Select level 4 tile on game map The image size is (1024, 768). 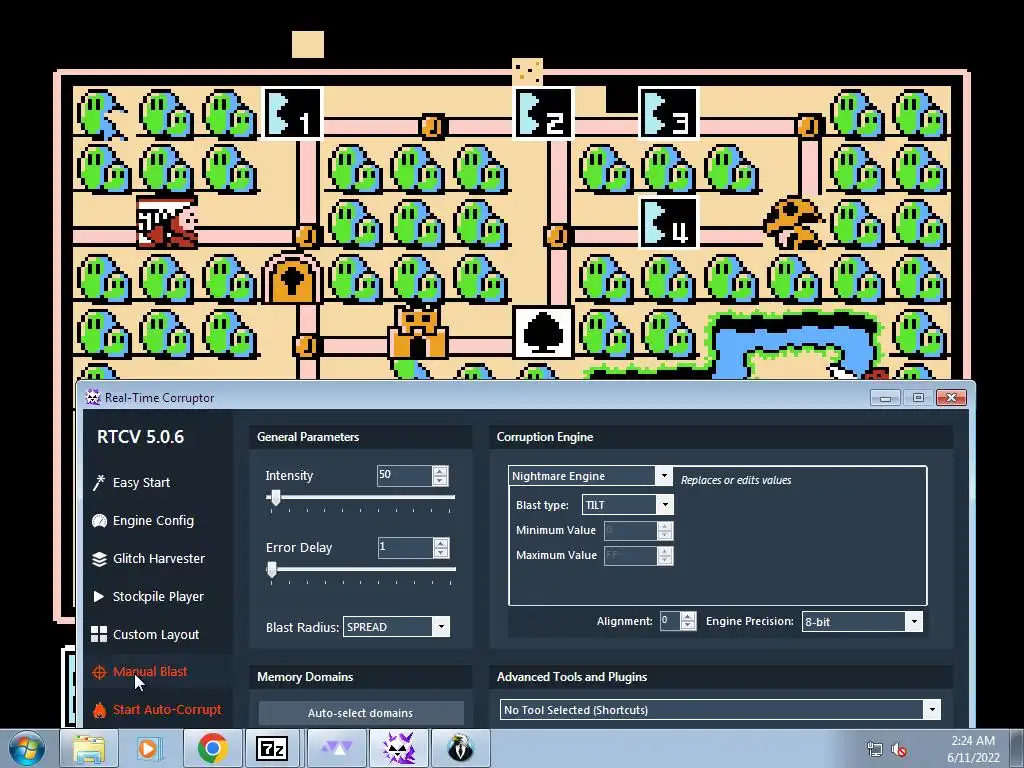[x=669, y=223]
